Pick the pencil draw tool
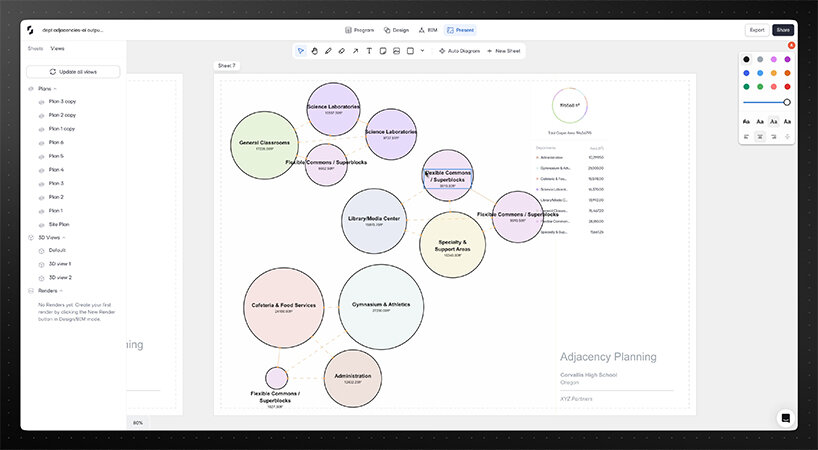 click(x=328, y=50)
